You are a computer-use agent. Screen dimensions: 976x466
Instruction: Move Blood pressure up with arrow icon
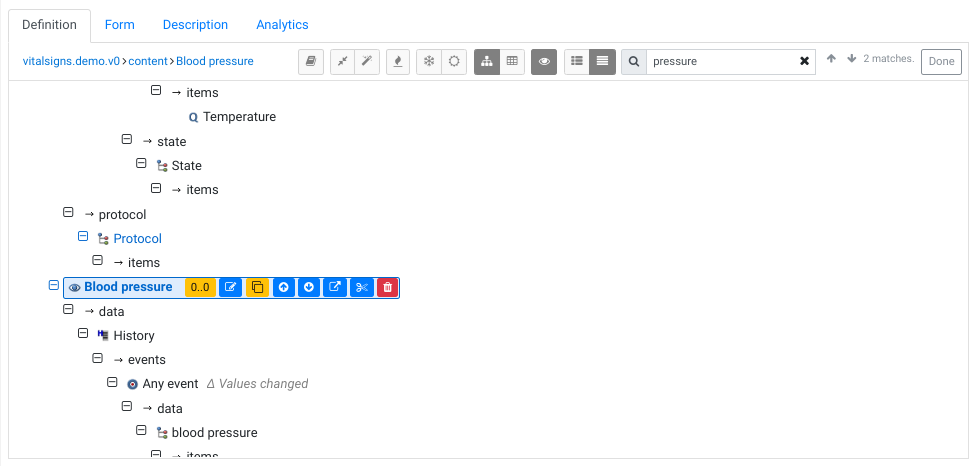284,288
